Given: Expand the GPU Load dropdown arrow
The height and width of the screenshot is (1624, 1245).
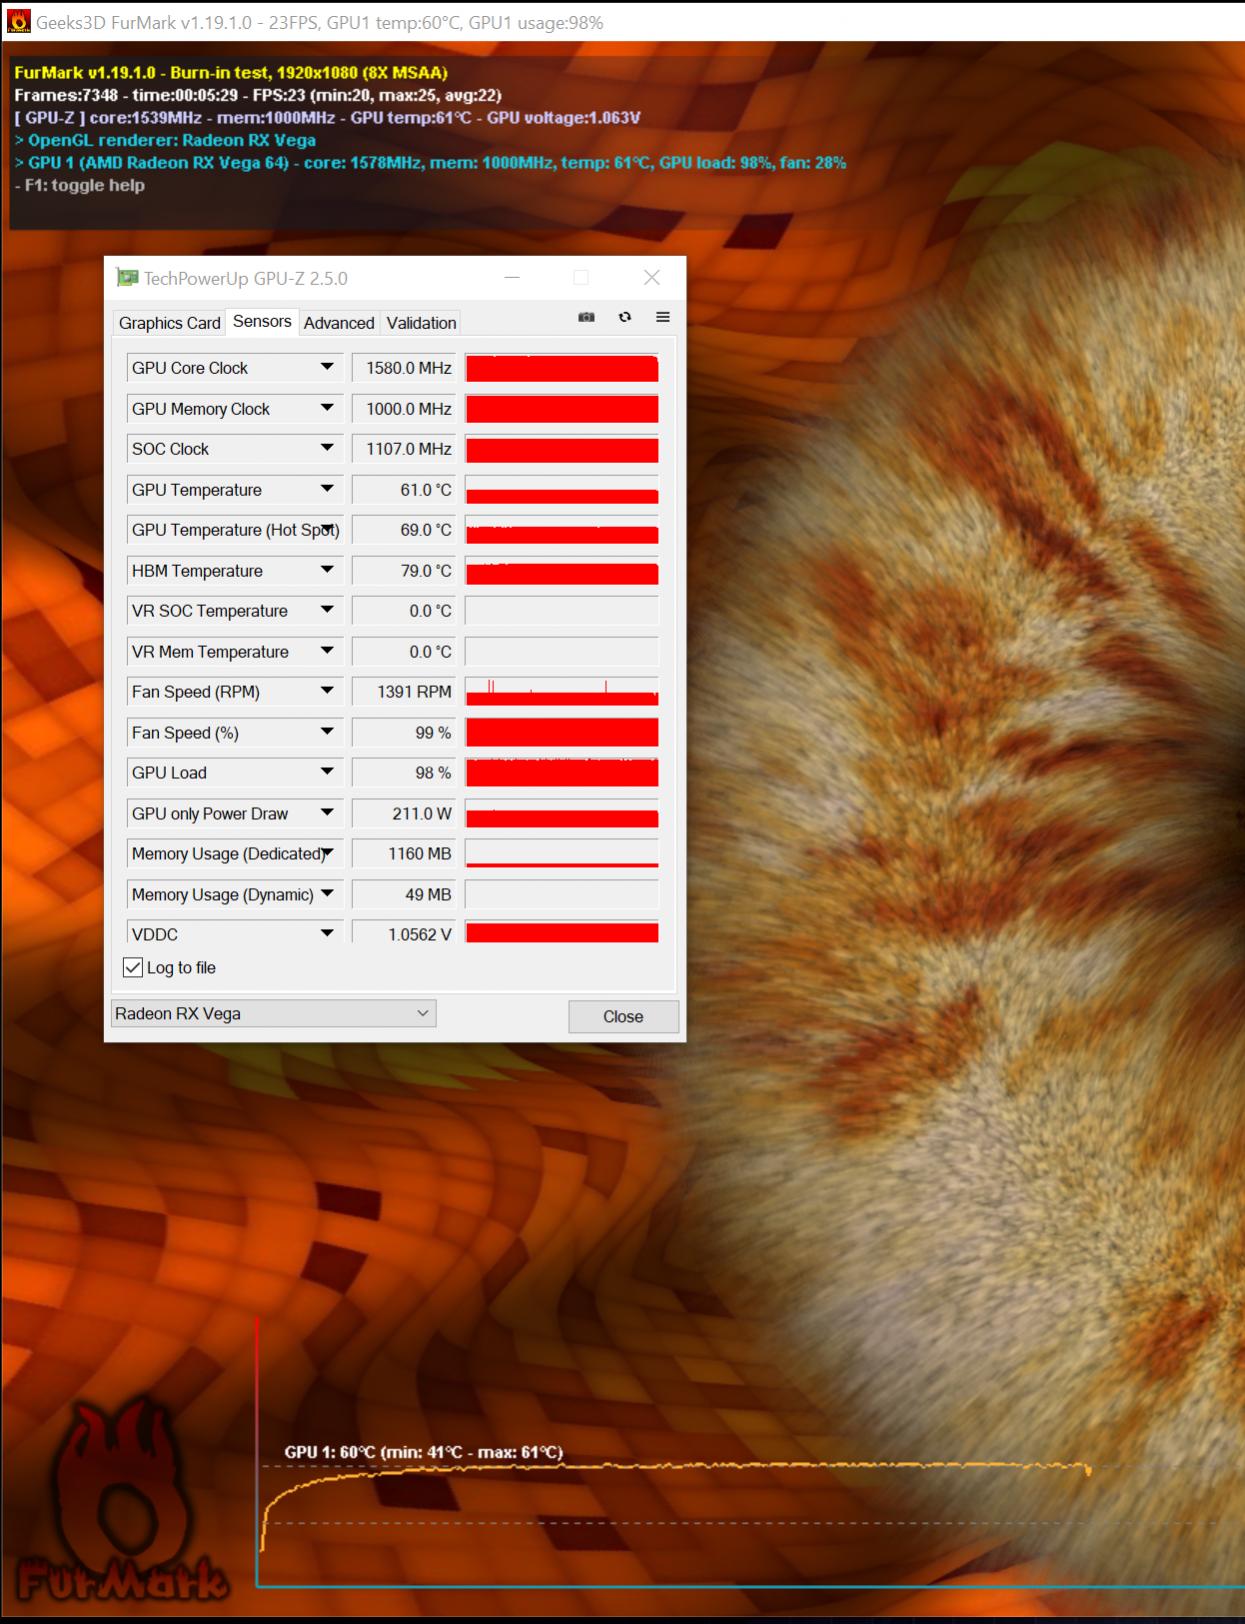Looking at the screenshot, I should pos(327,772).
